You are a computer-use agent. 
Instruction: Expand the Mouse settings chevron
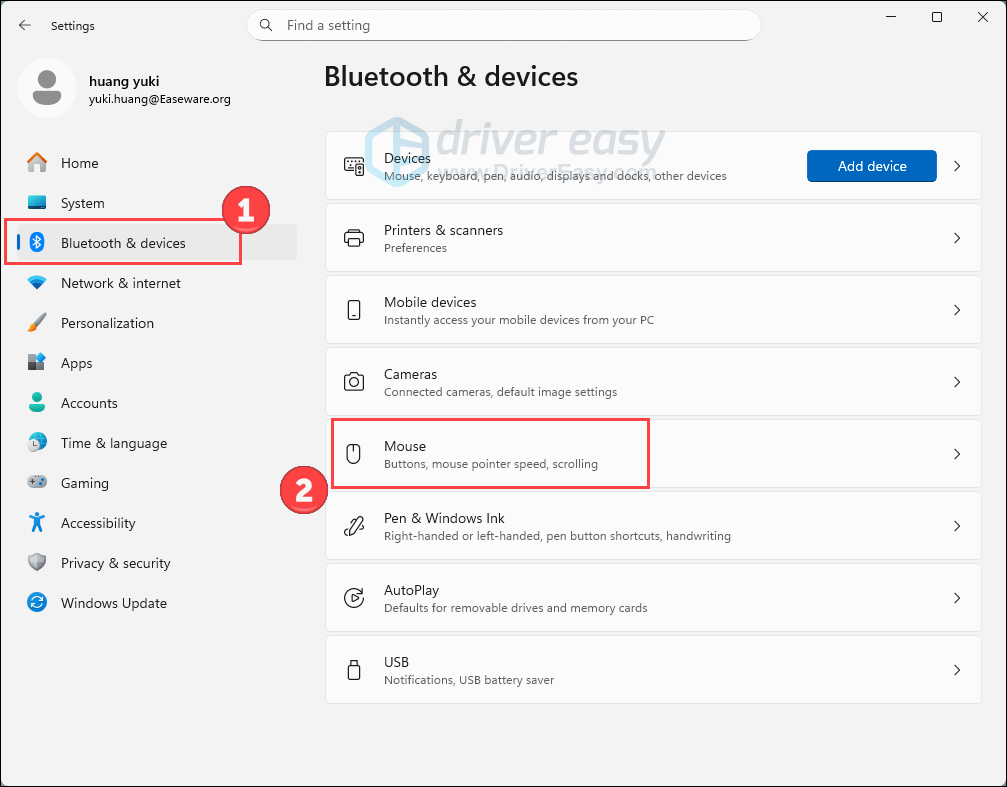pos(957,454)
